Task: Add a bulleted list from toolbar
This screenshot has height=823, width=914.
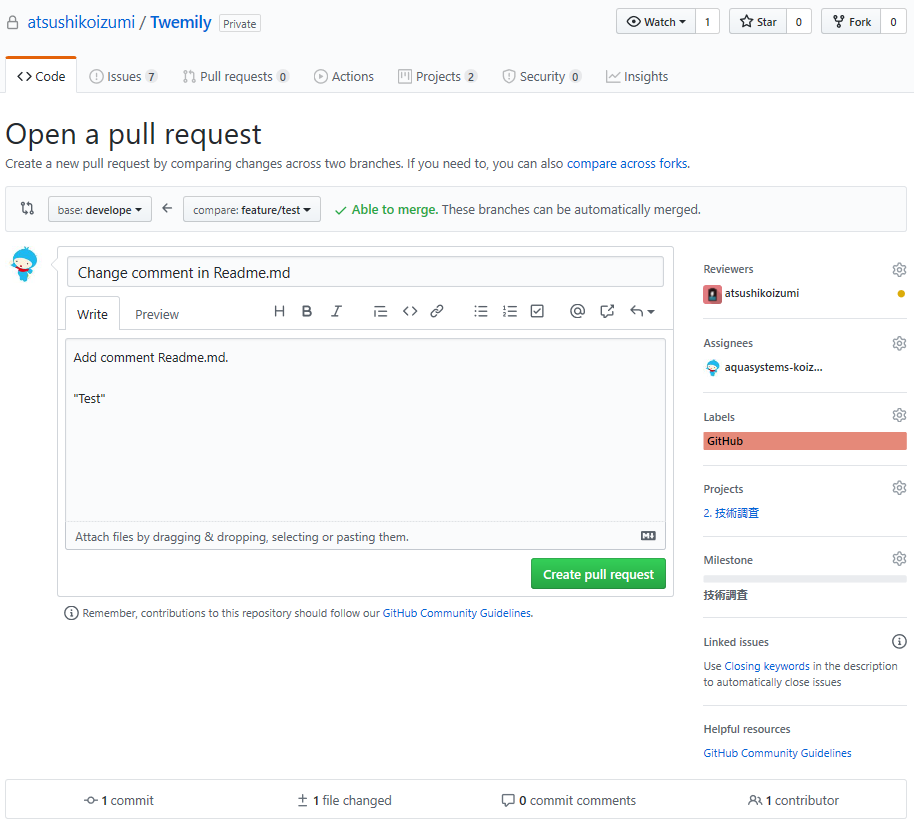Action: point(481,312)
